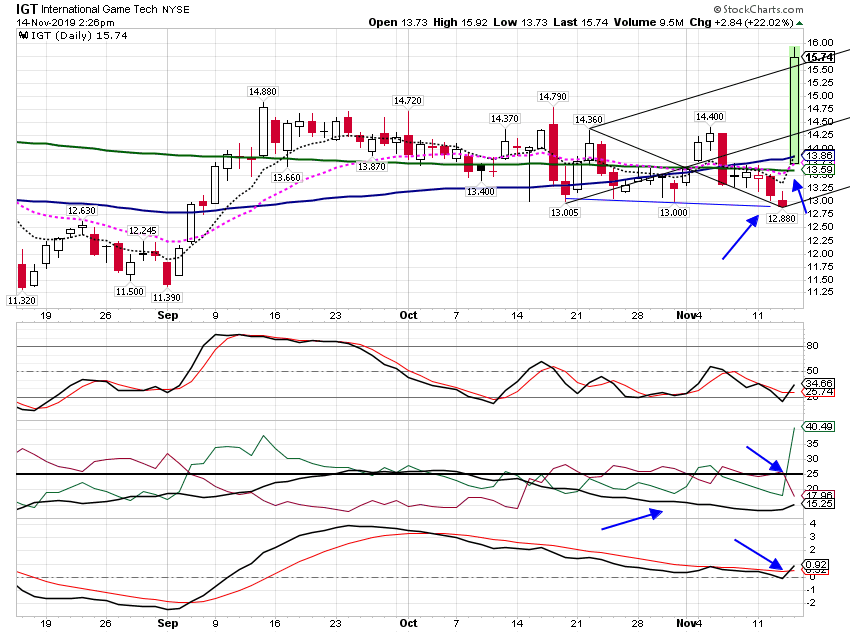Select the company name International Game Tech
The height and width of the screenshot is (633, 850).
[x=99, y=10]
